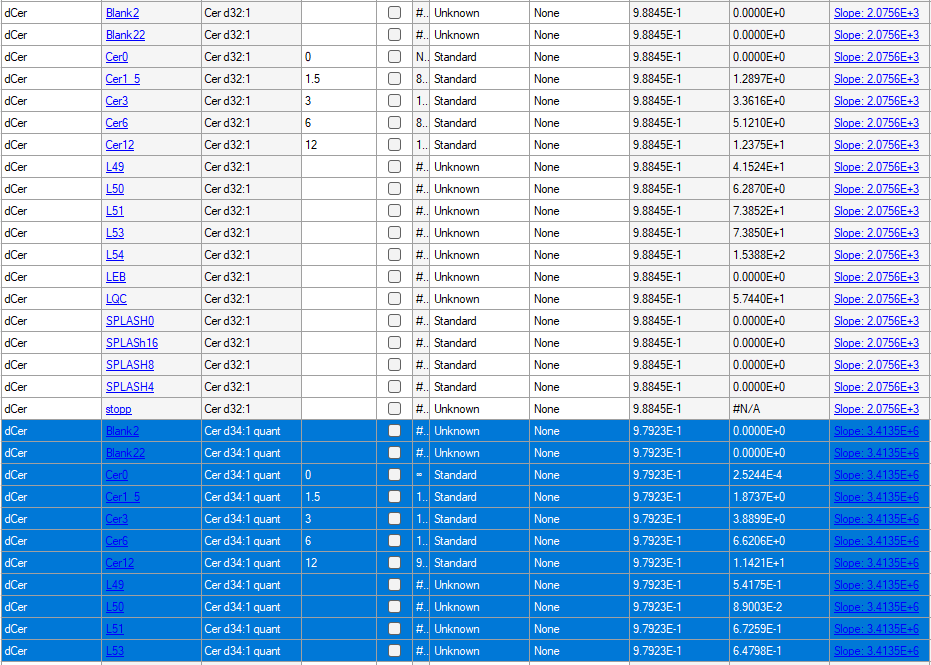Open the Slope 3.4135E+6 link for Cer6 d34:1 quant
This screenshot has height=665, width=931.
pyautogui.click(x=876, y=541)
